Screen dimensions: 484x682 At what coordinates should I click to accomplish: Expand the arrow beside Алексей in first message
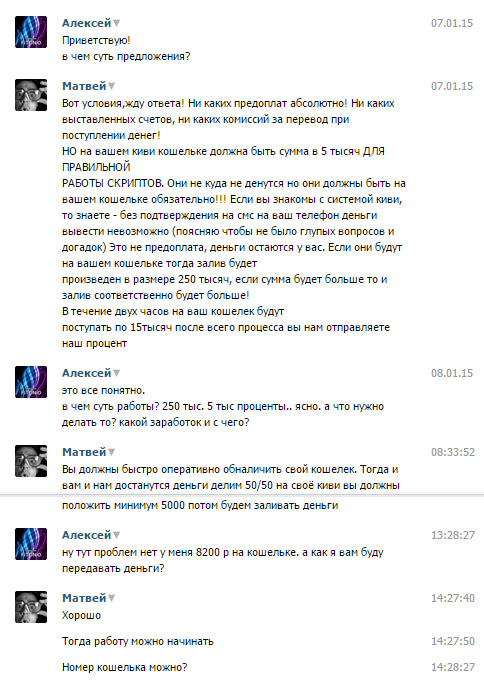(117, 23)
